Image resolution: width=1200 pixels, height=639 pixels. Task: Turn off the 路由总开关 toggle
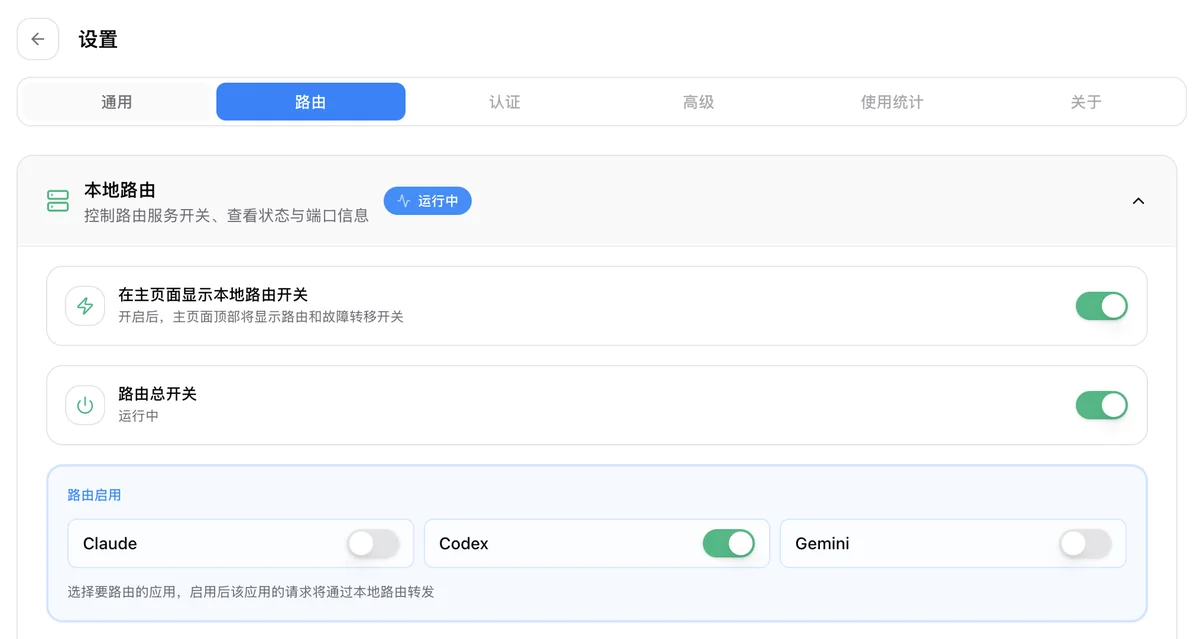click(x=1101, y=405)
